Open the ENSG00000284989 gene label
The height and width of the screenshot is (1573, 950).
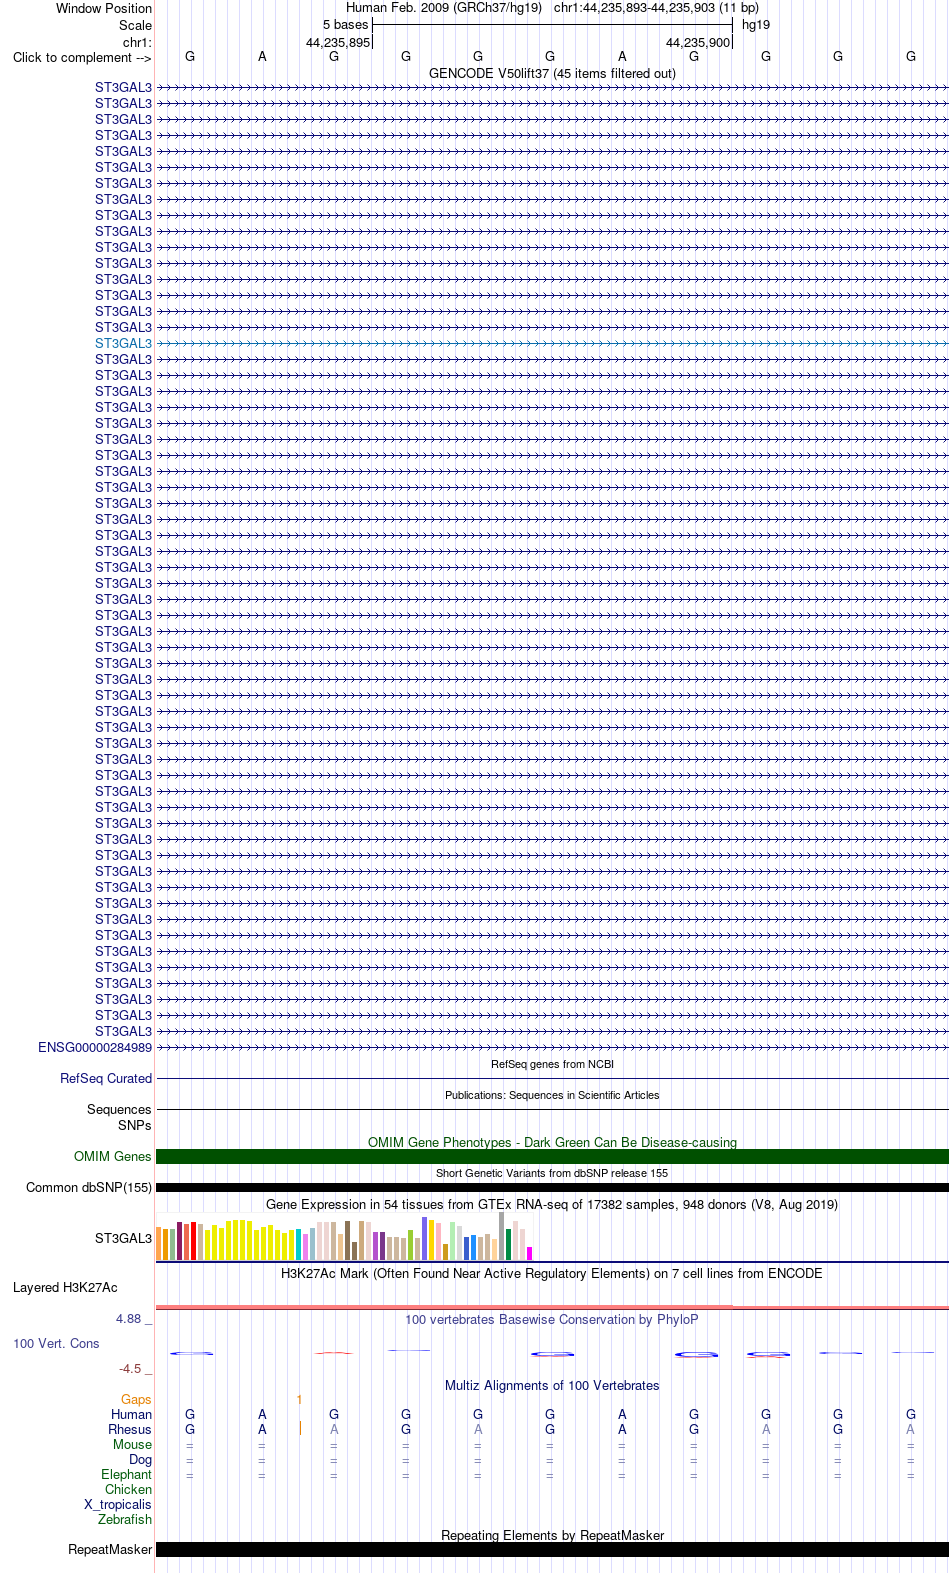[95, 1047]
